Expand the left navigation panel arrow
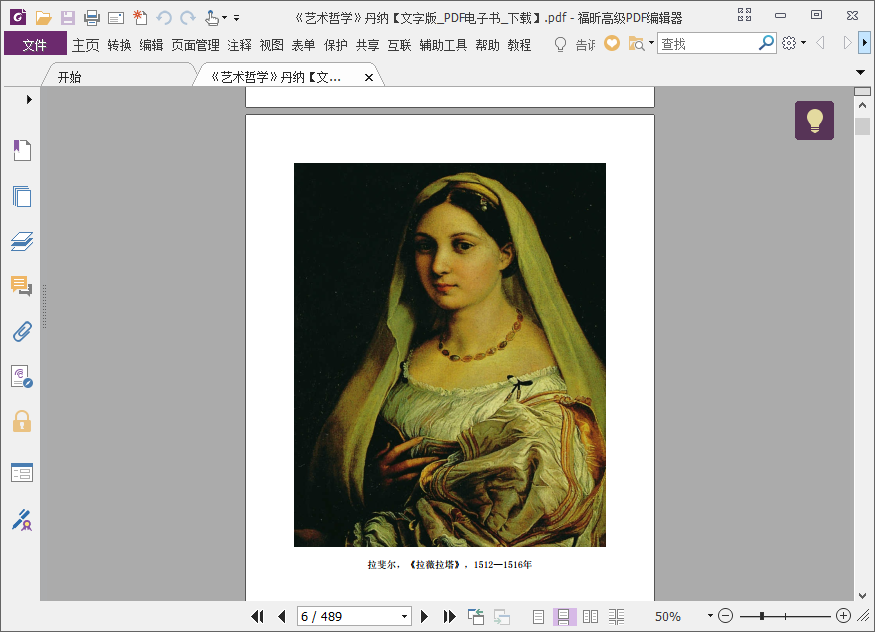Viewport: 875px width, 632px height. tap(29, 99)
